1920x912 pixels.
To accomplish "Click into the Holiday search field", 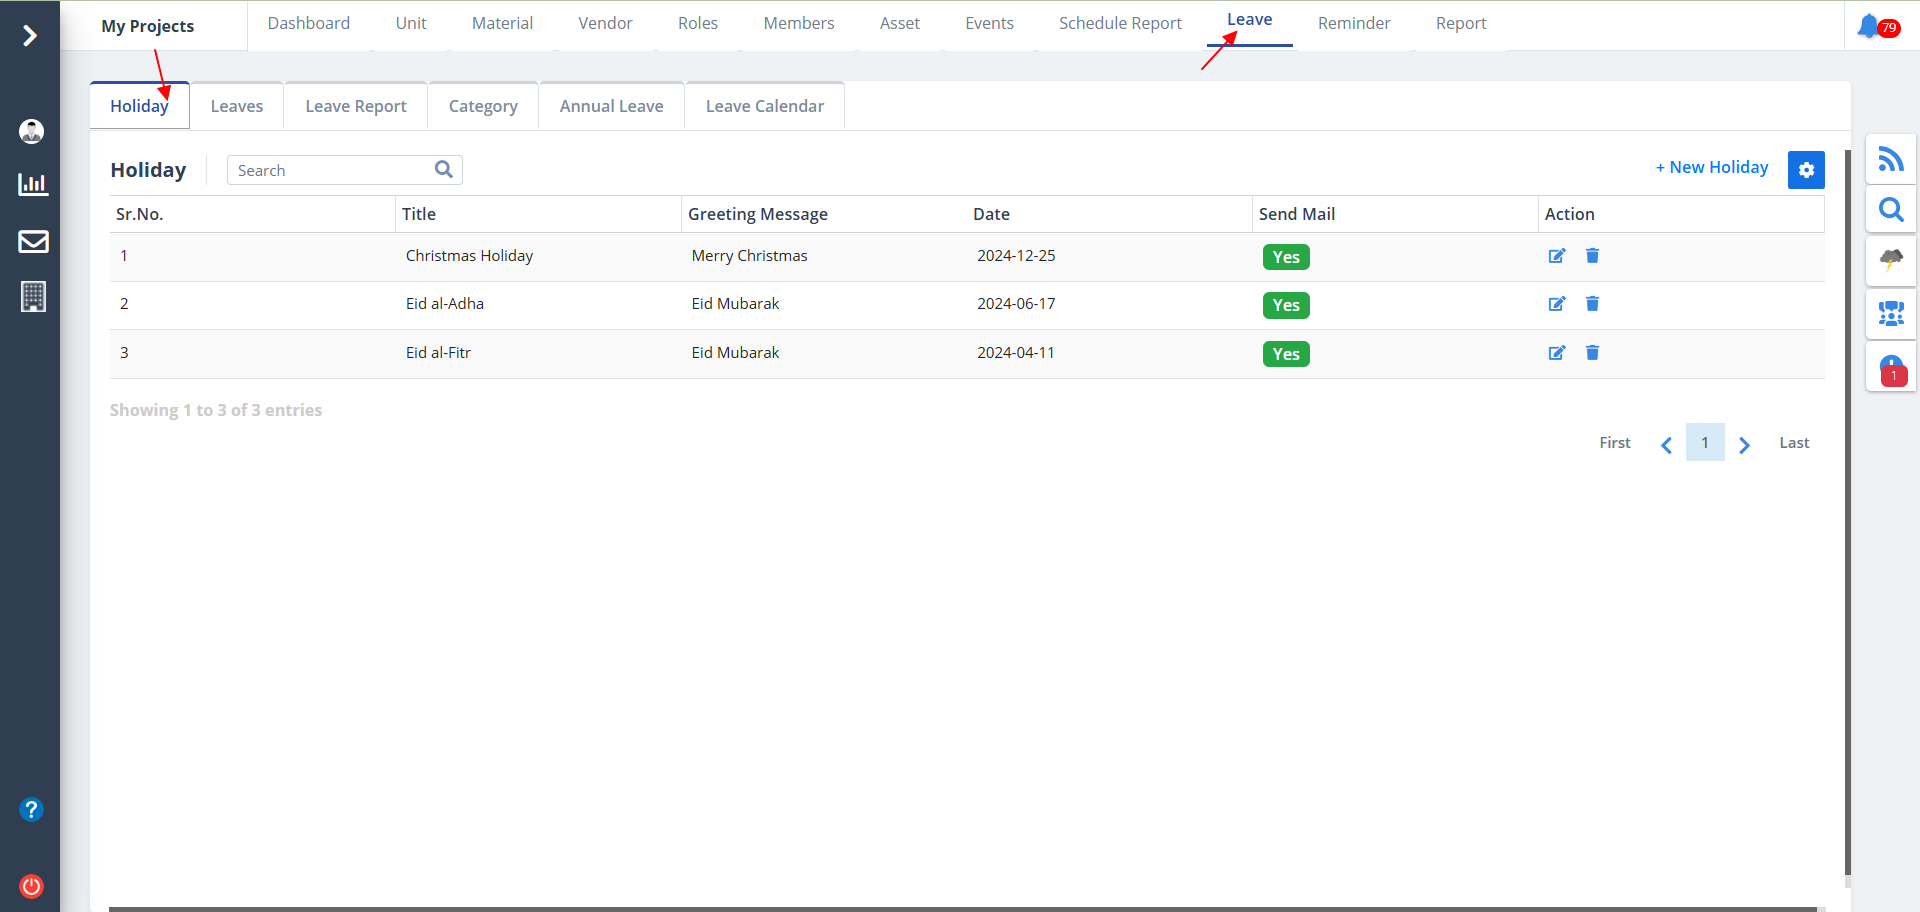I will 332,171.
